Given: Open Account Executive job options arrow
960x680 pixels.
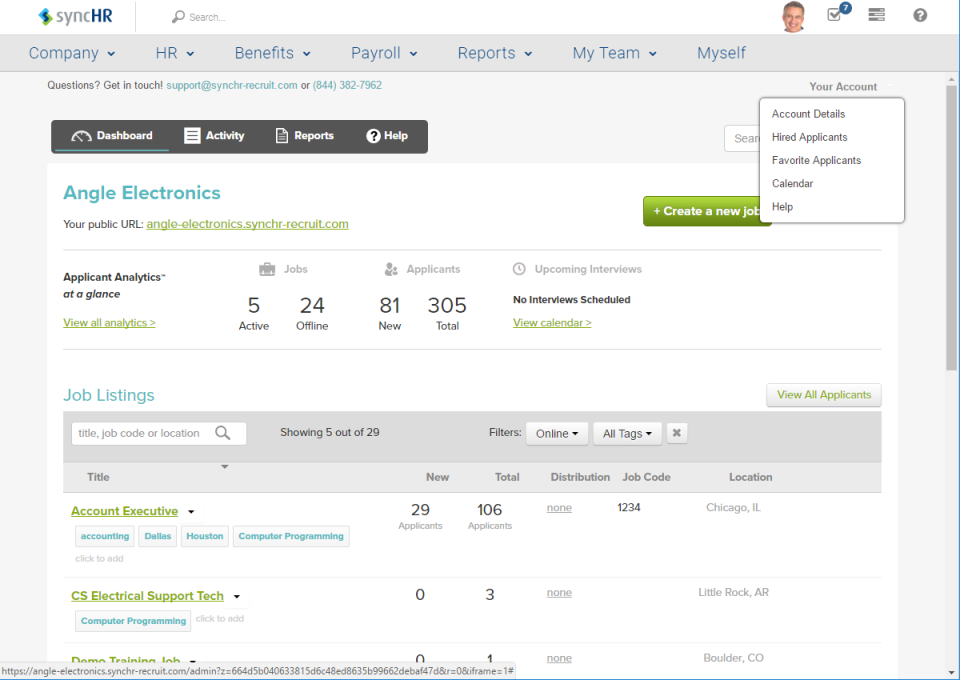Looking at the screenshot, I should coord(191,512).
